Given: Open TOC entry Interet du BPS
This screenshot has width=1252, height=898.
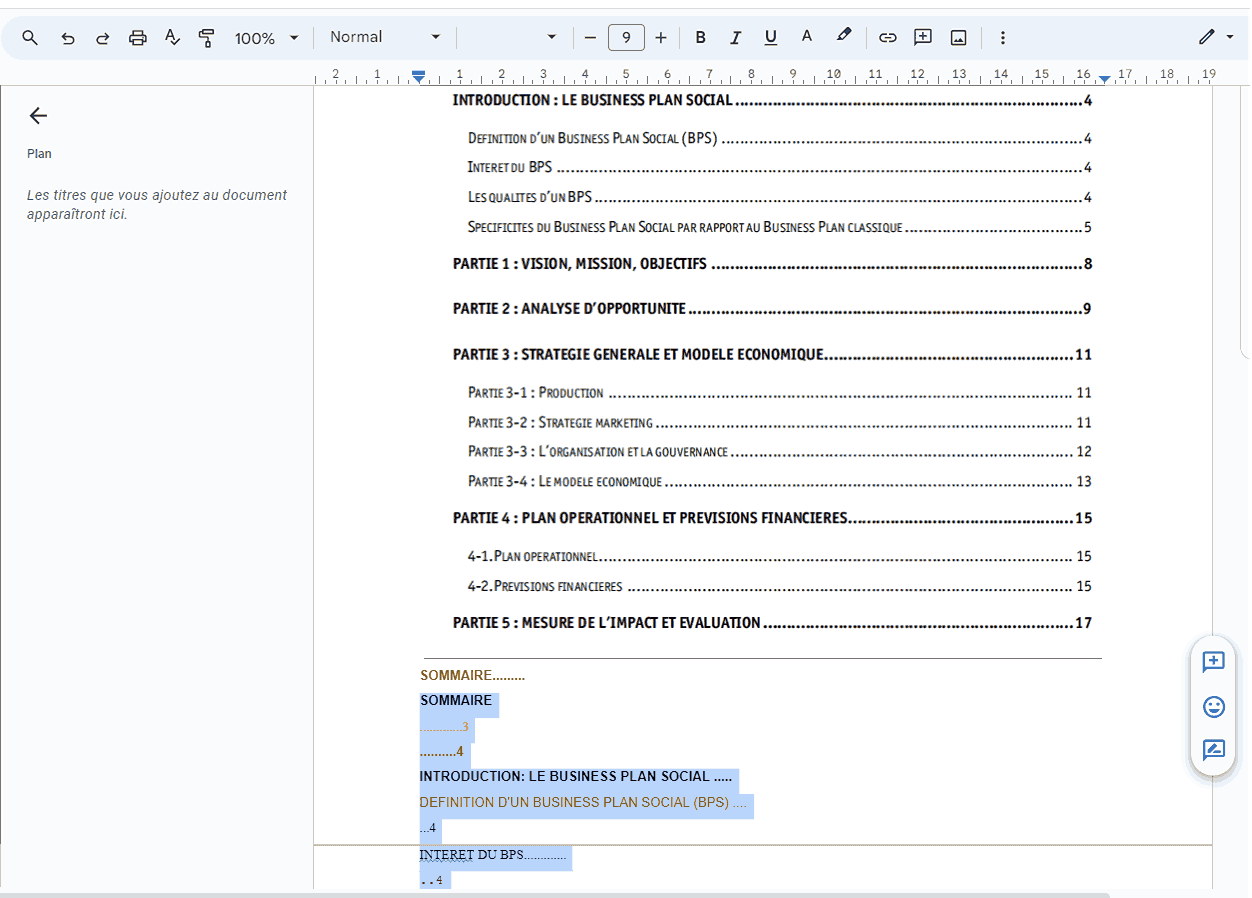Looking at the screenshot, I should [x=779, y=168].
